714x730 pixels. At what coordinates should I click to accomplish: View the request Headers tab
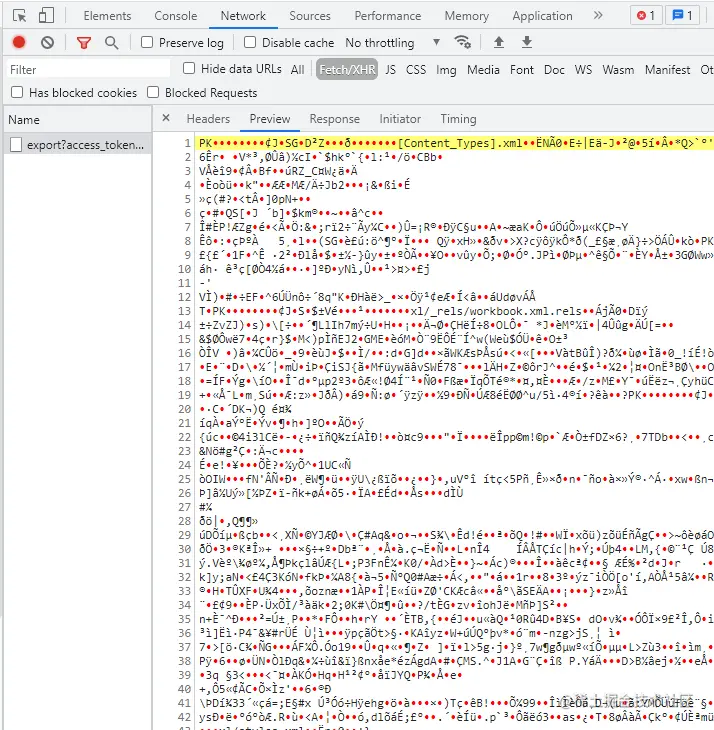point(208,119)
